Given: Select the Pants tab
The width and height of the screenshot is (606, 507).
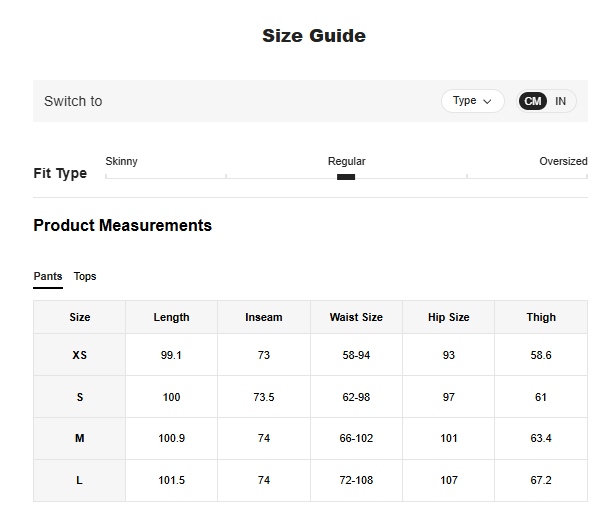Looking at the screenshot, I should tap(47, 276).
